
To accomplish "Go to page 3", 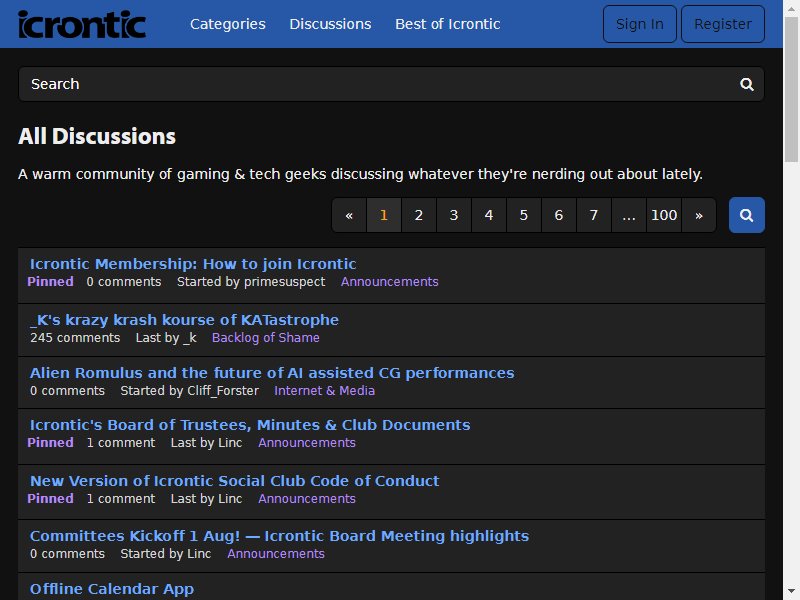I will coord(454,215).
